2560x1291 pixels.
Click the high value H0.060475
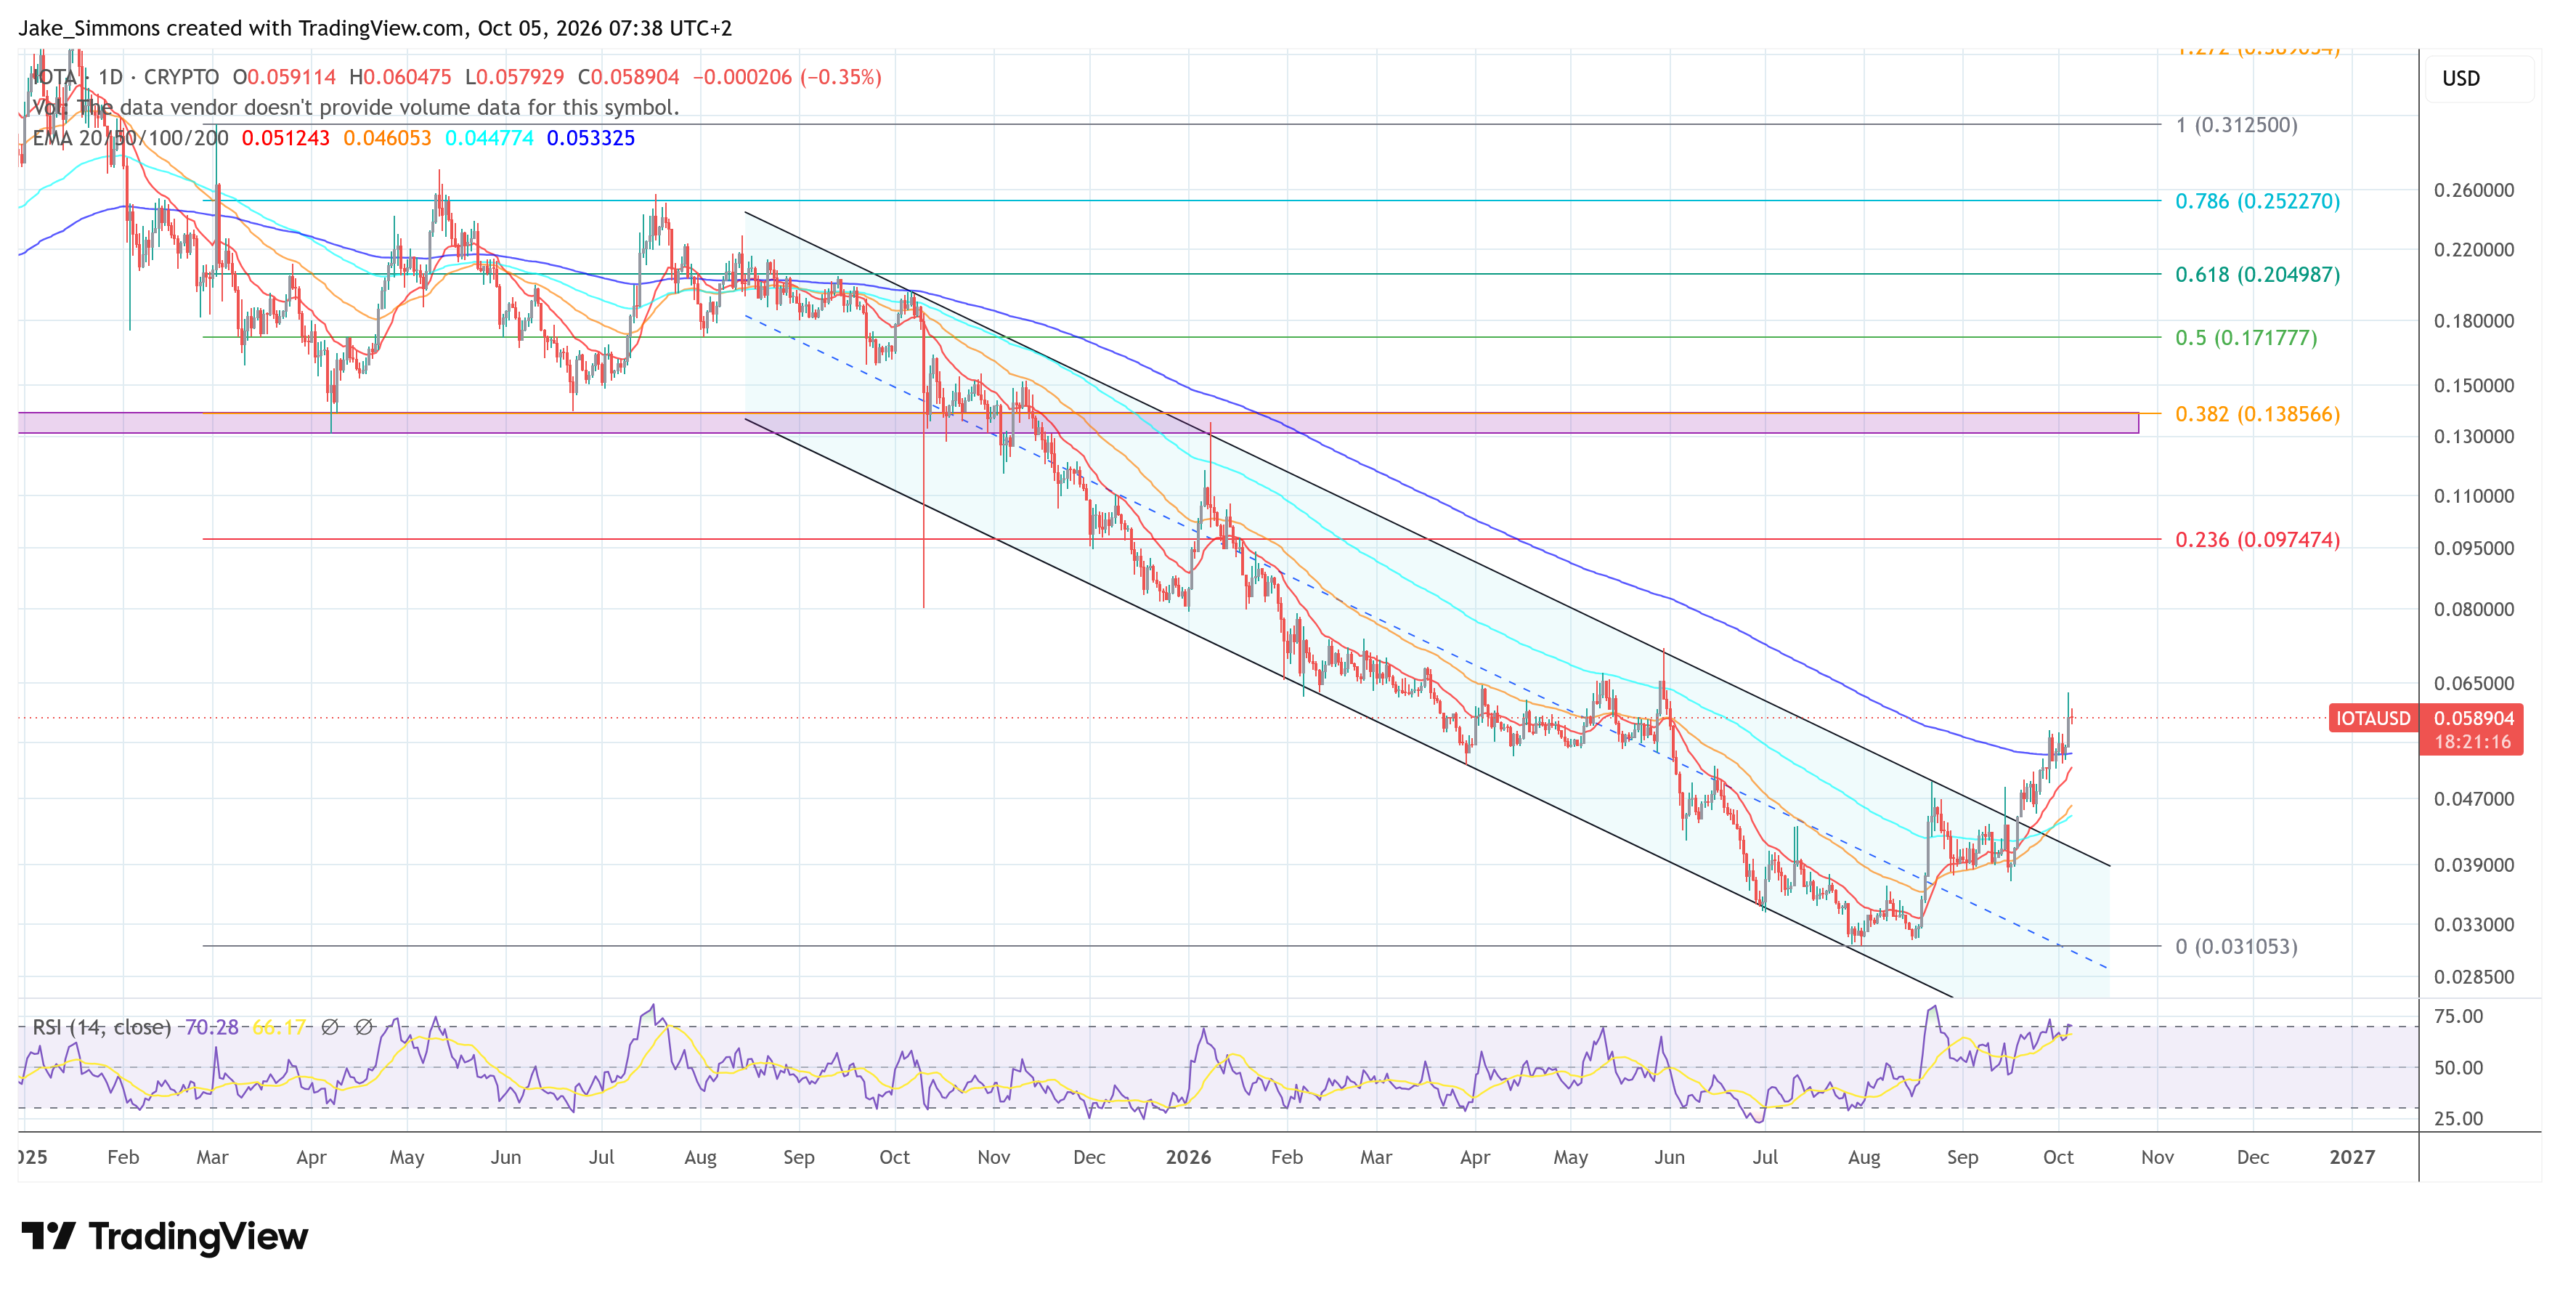pyautogui.click(x=400, y=77)
